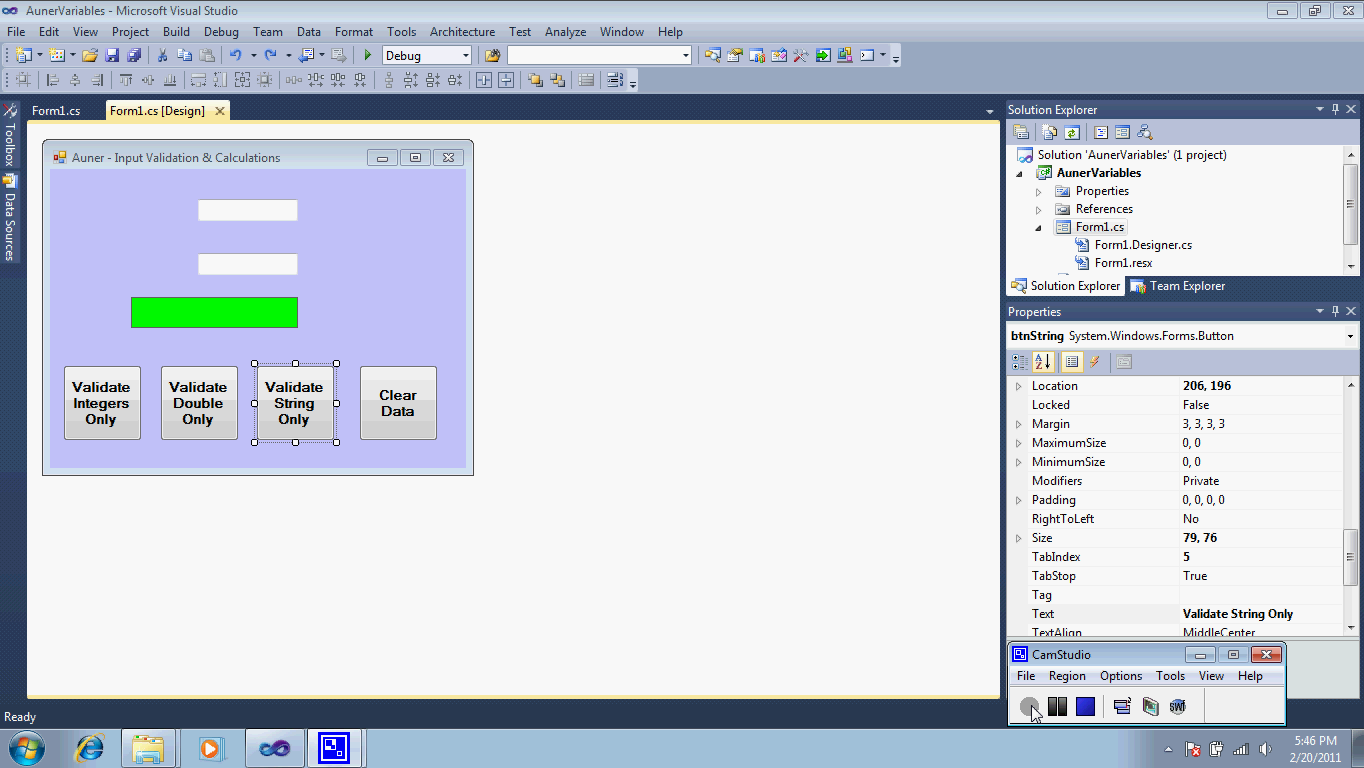1364x768 pixels.
Task: Toggle Categorized view in Properties panel
Action: [x=1020, y=362]
